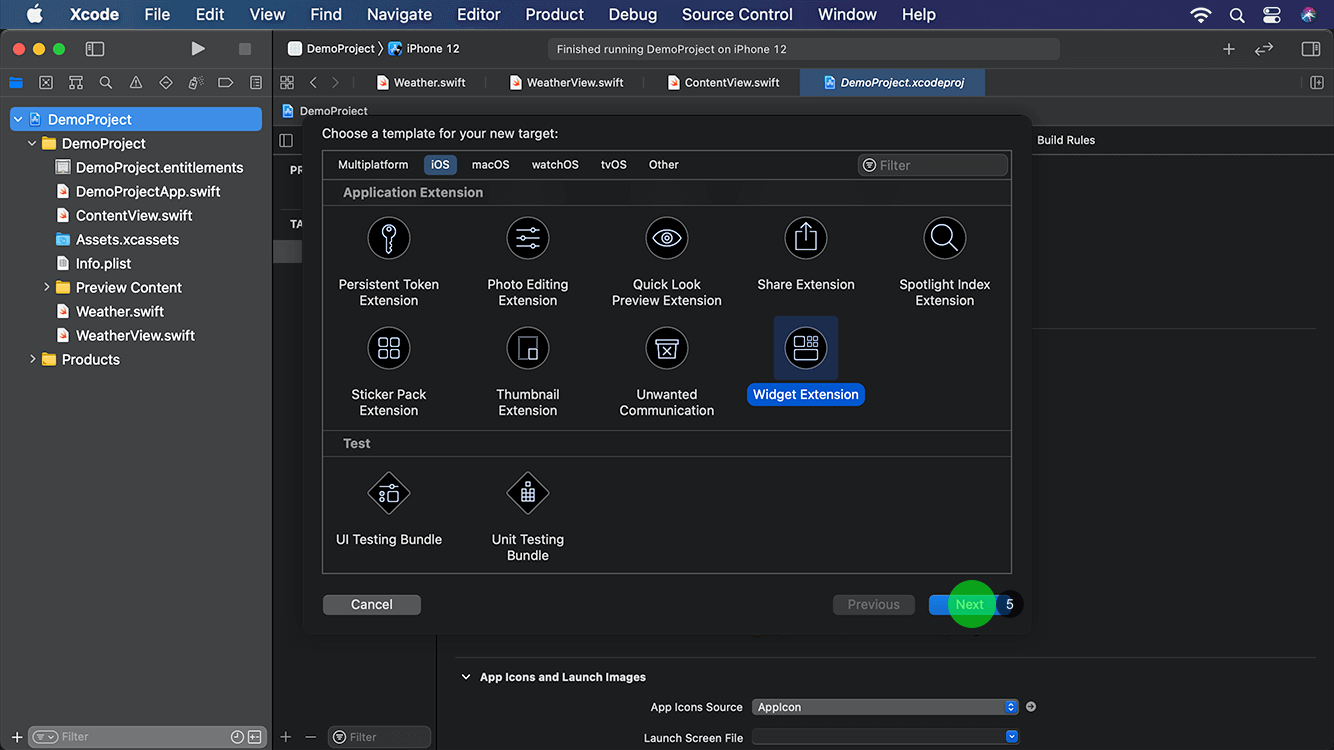The width and height of the screenshot is (1334, 750).
Task: Select the Unwanted Communication template
Action: [x=667, y=372]
